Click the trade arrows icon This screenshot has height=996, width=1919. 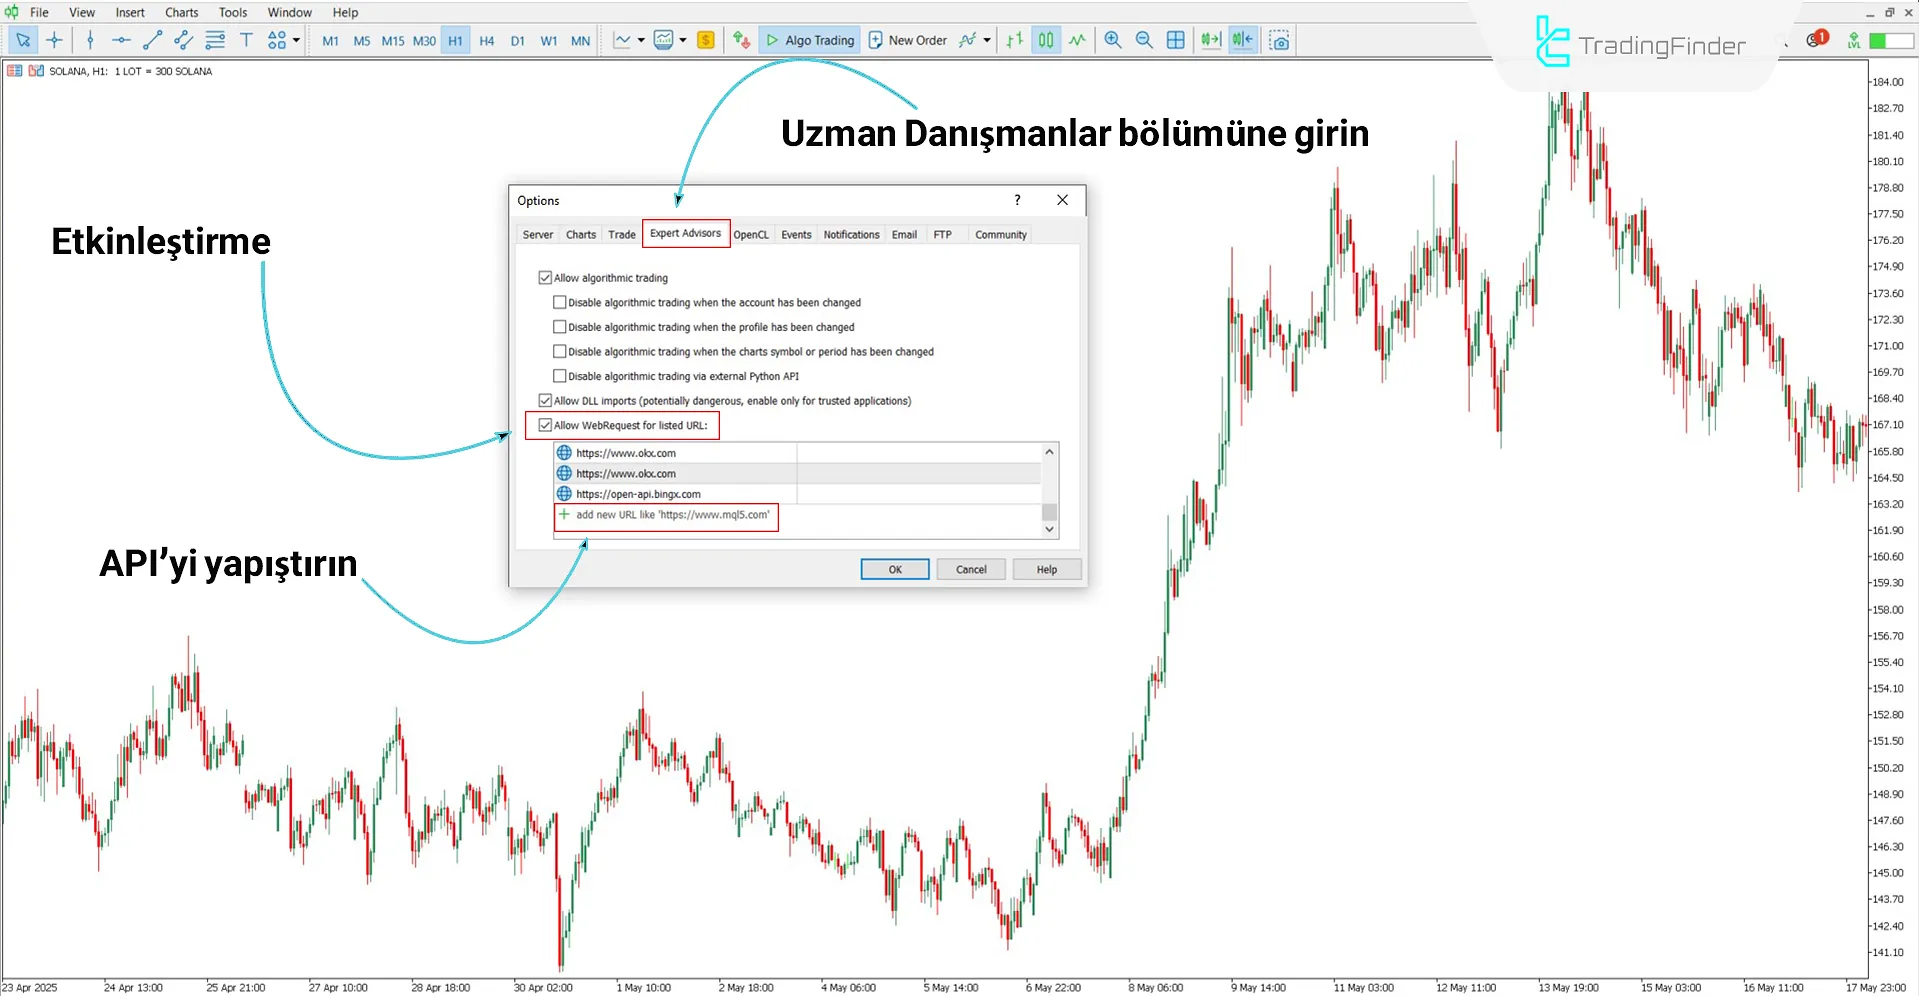[741, 40]
